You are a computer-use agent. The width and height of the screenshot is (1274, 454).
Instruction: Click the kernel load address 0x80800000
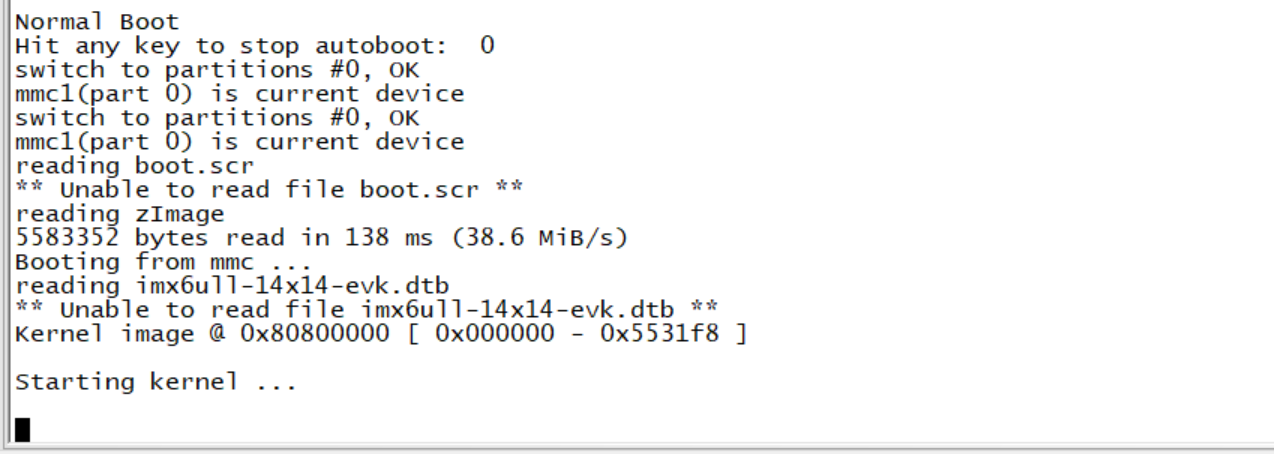pyautogui.click(x=314, y=334)
